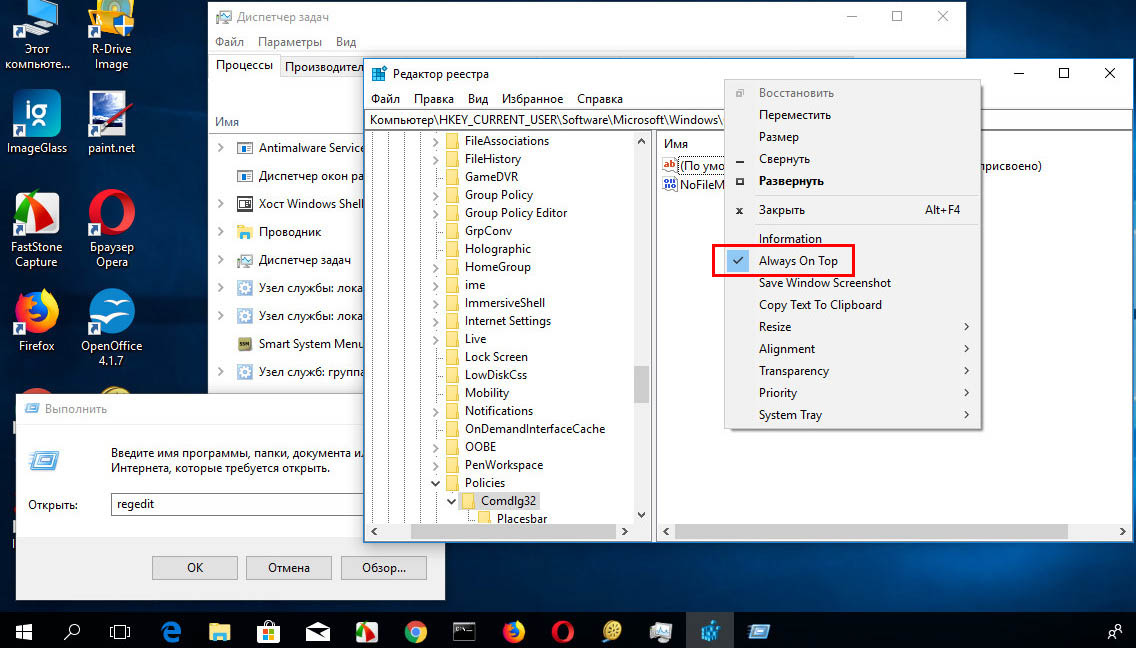
Task: Click registry address path bar
Action: (x=546, y=120)
